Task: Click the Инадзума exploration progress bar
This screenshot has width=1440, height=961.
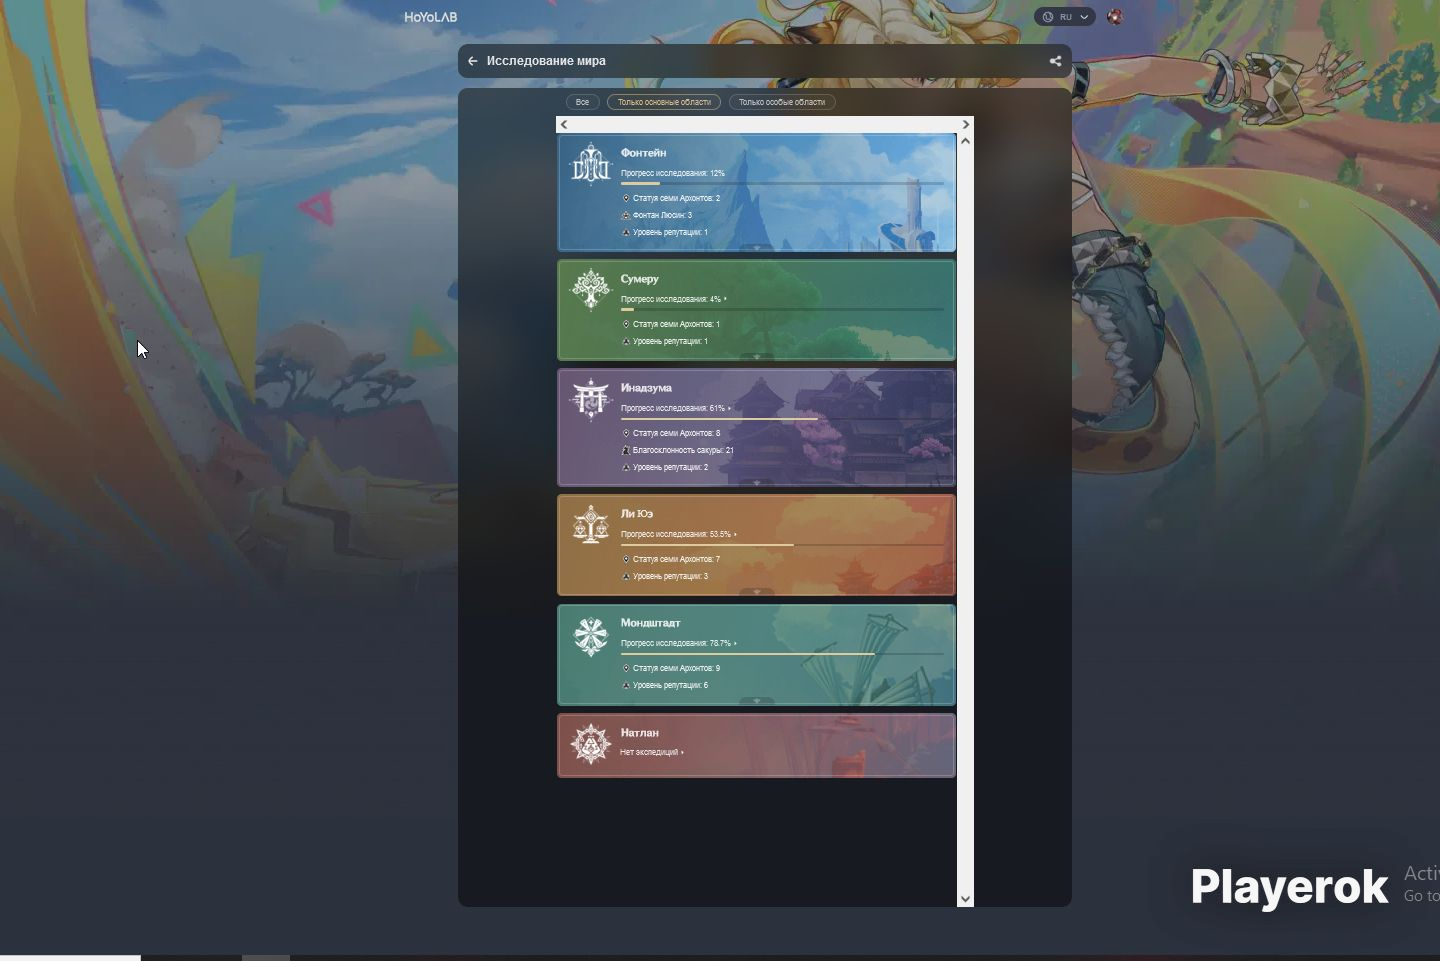Action: (x=782, y=419)
